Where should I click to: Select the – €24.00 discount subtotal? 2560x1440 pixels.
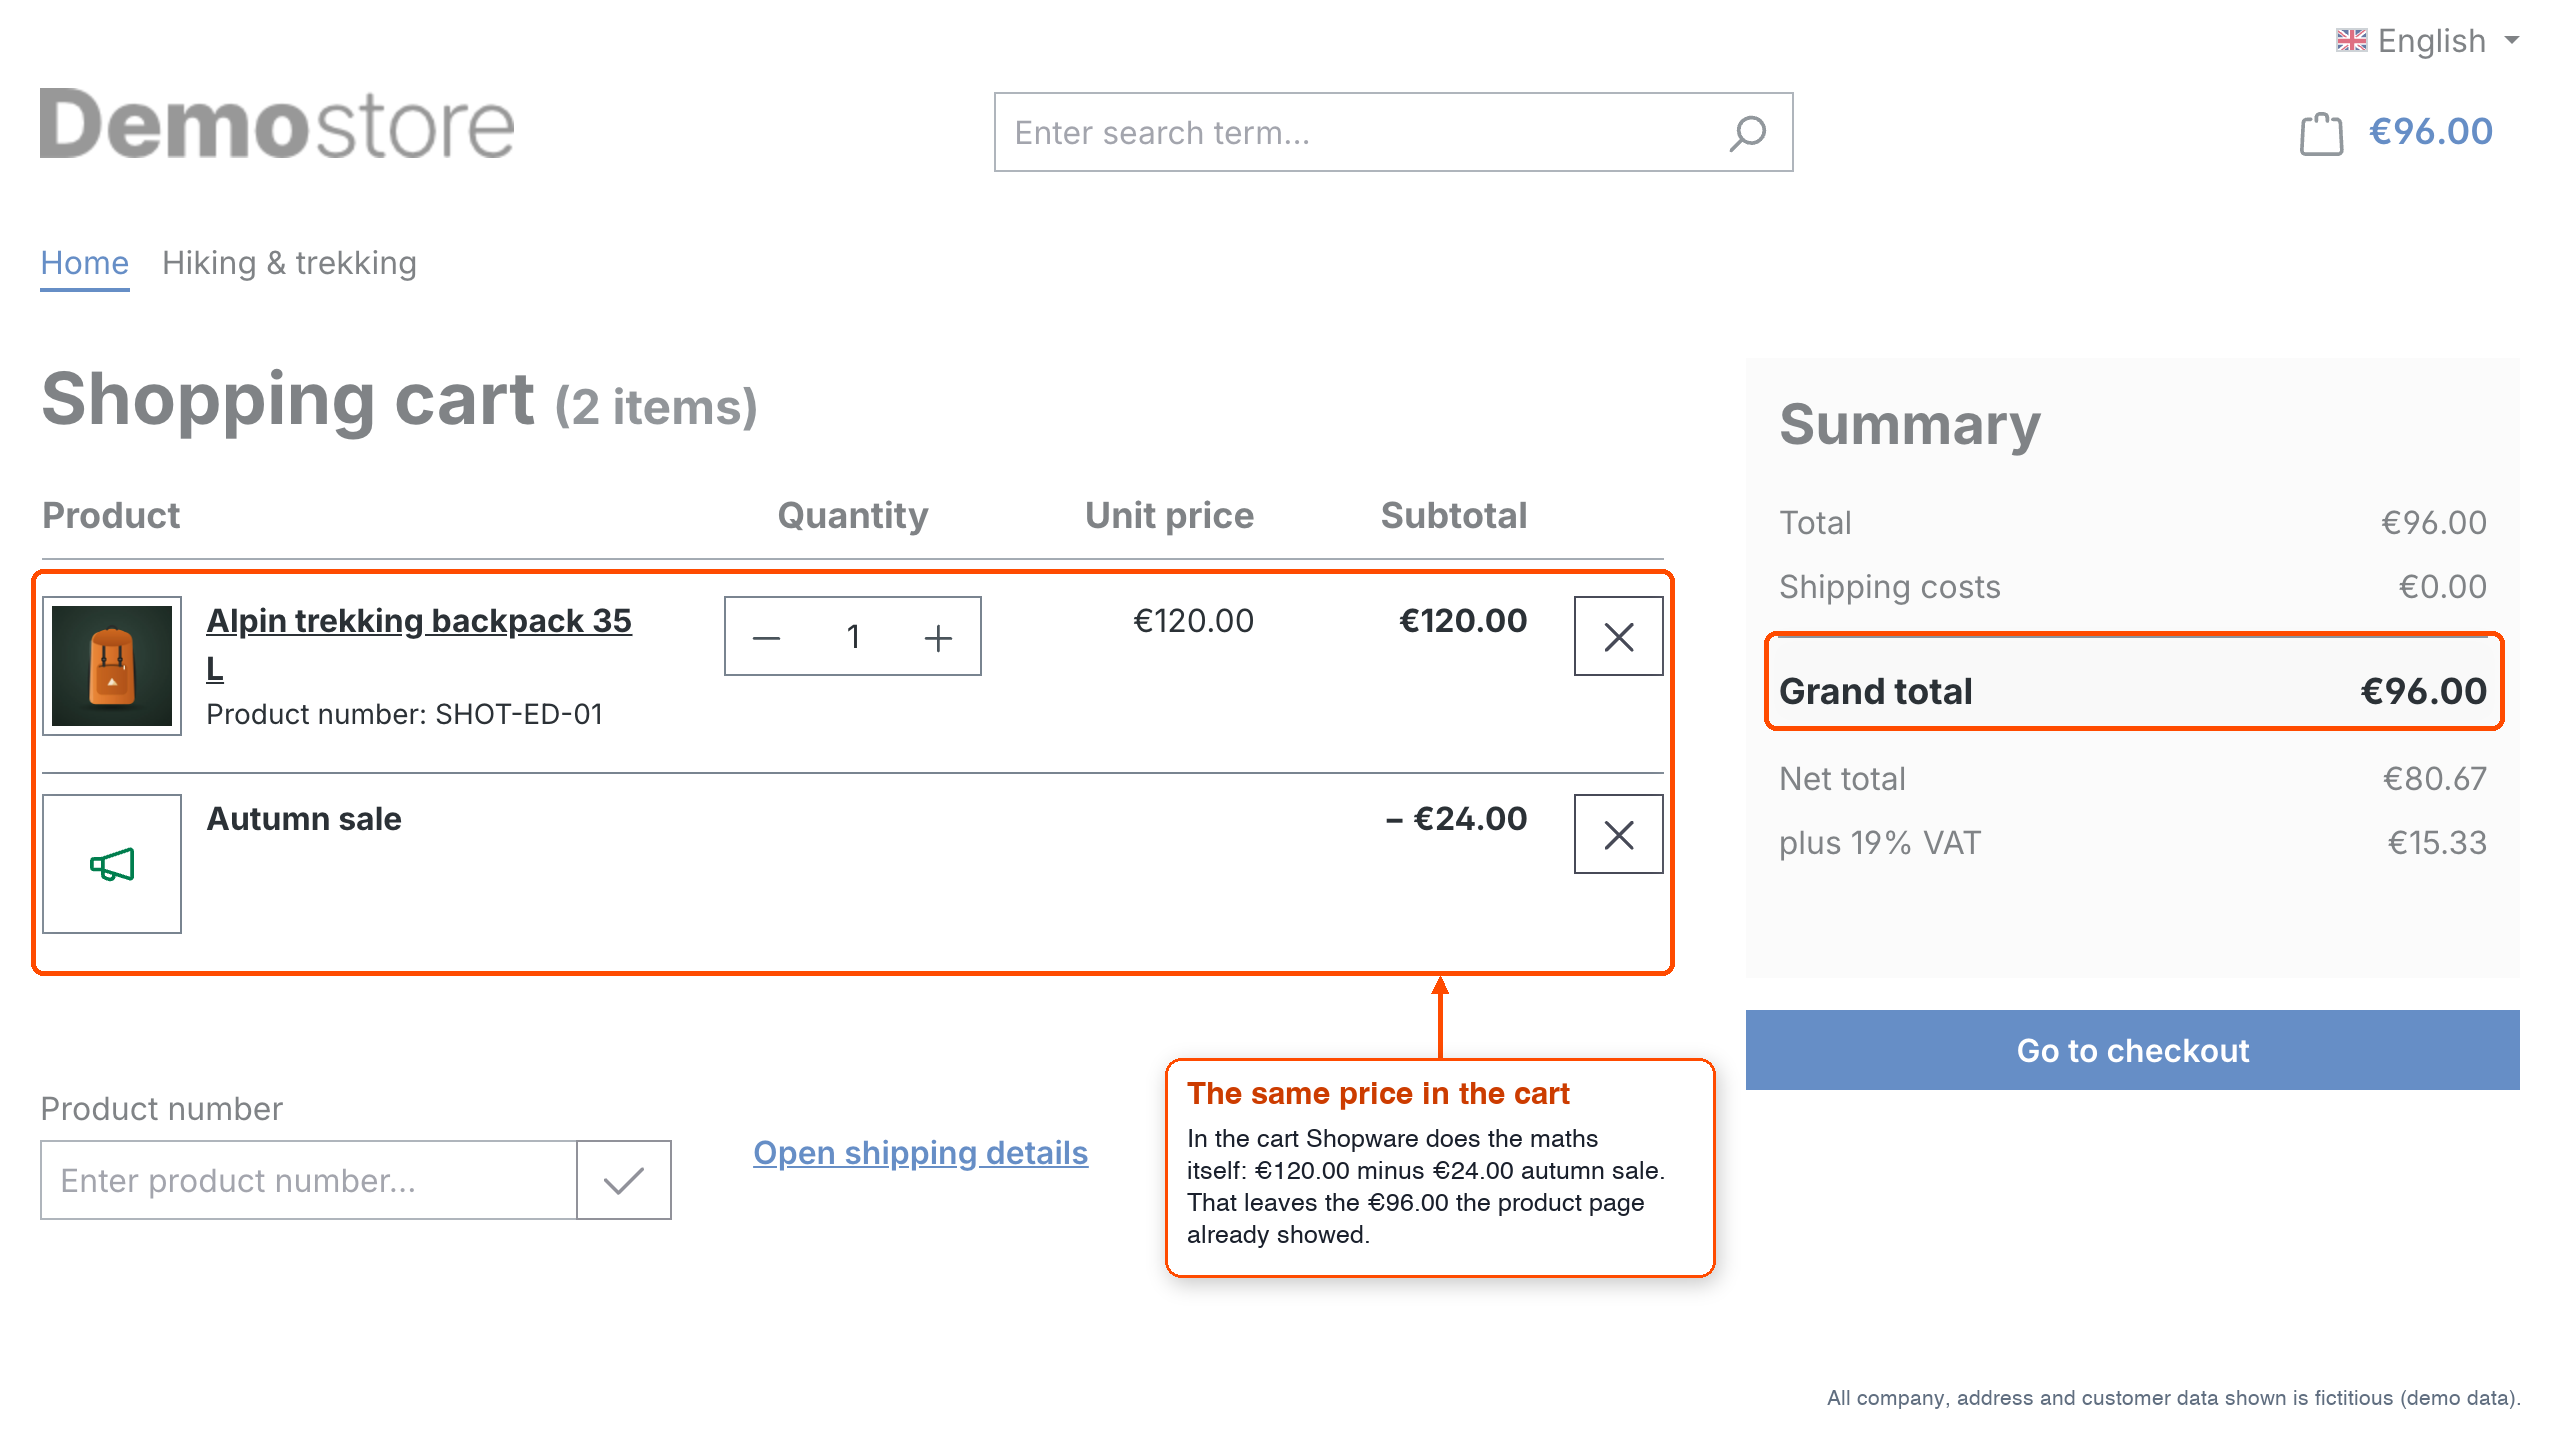[x=1456, y=819]
